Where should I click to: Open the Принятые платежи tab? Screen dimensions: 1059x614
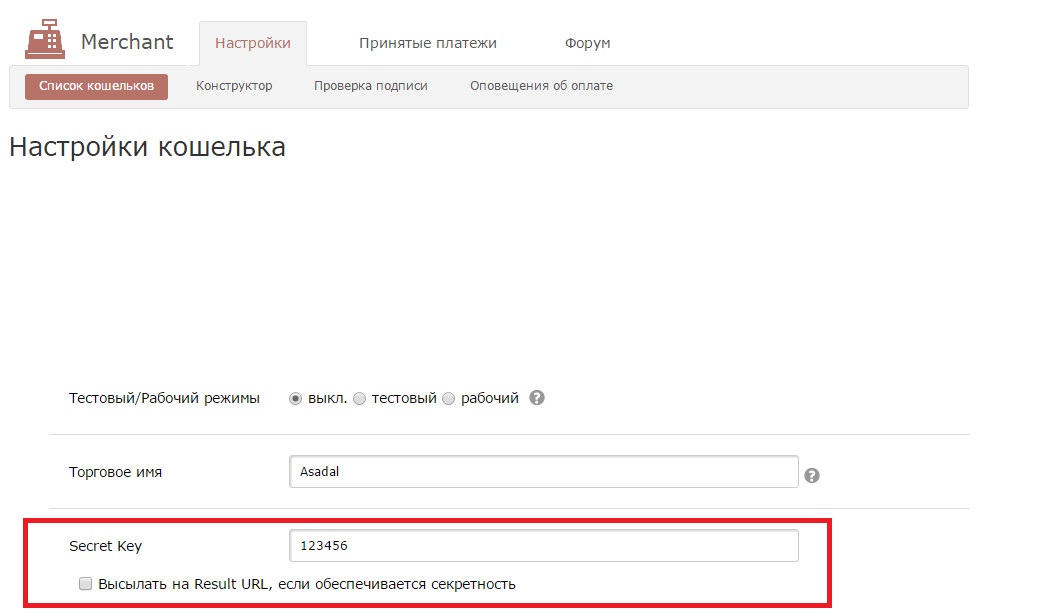(x=428, y=43)
